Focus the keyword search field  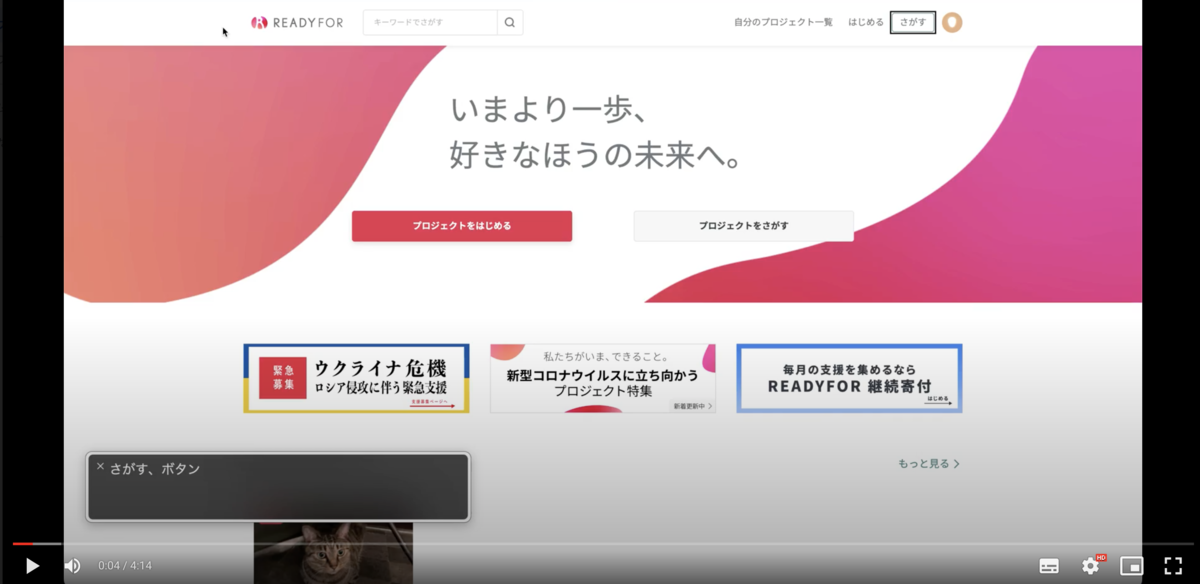pos(430,22)
